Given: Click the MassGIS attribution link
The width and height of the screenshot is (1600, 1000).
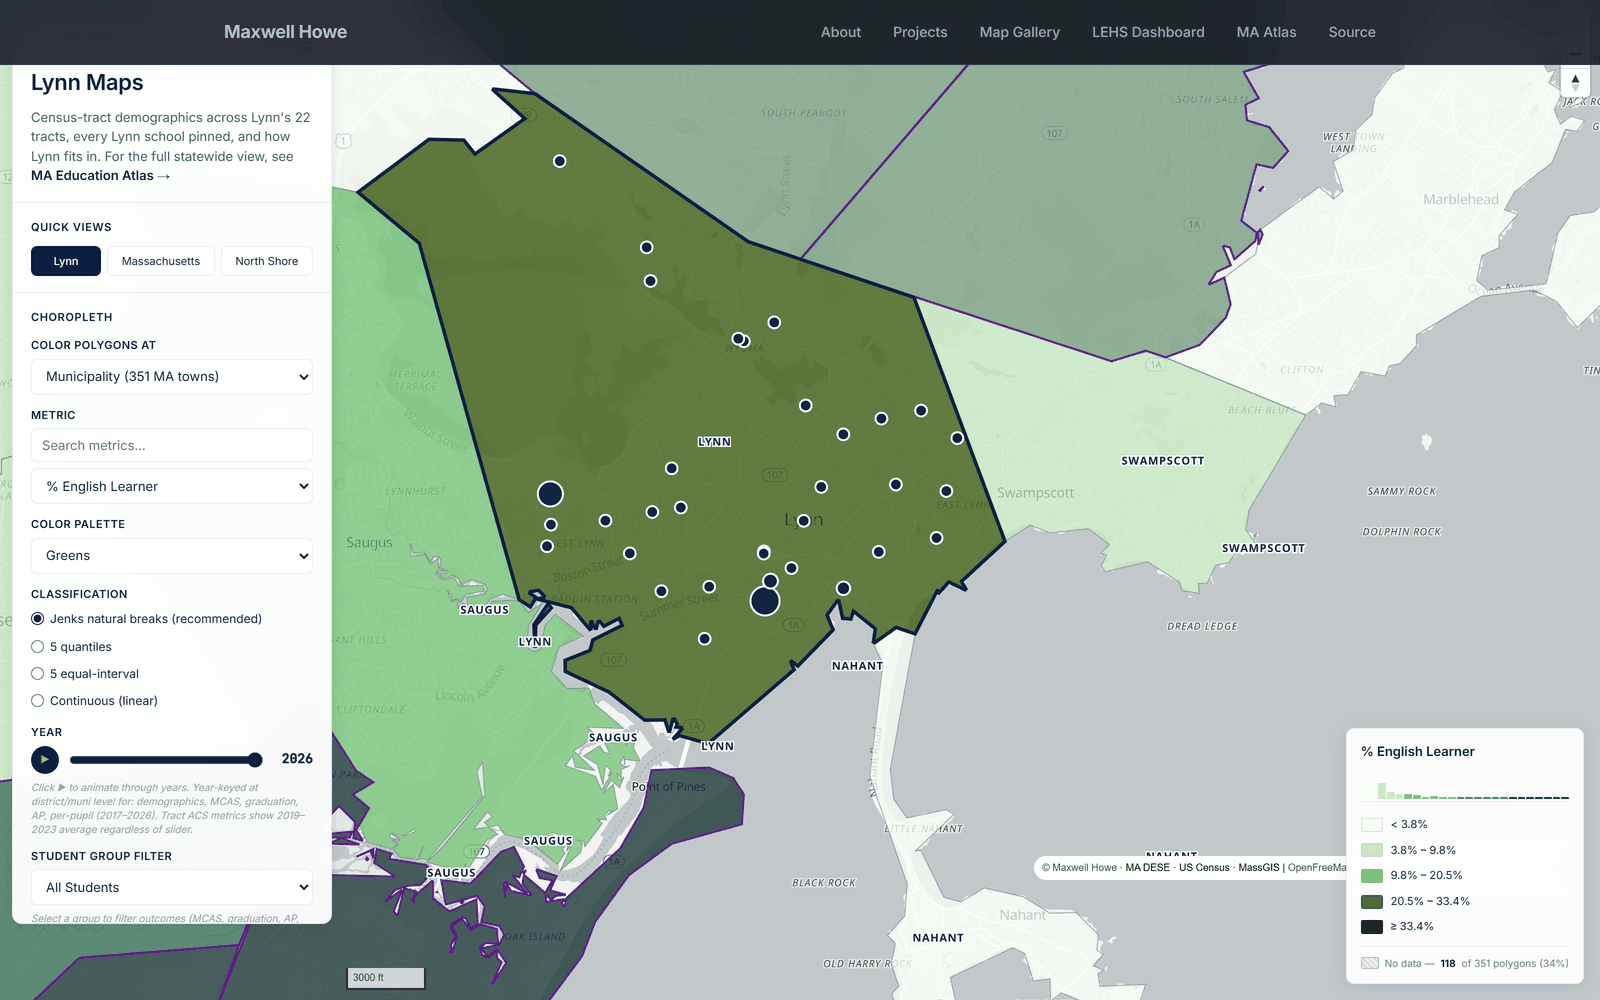Looking at the screenshot, I should coord(1259,868).
